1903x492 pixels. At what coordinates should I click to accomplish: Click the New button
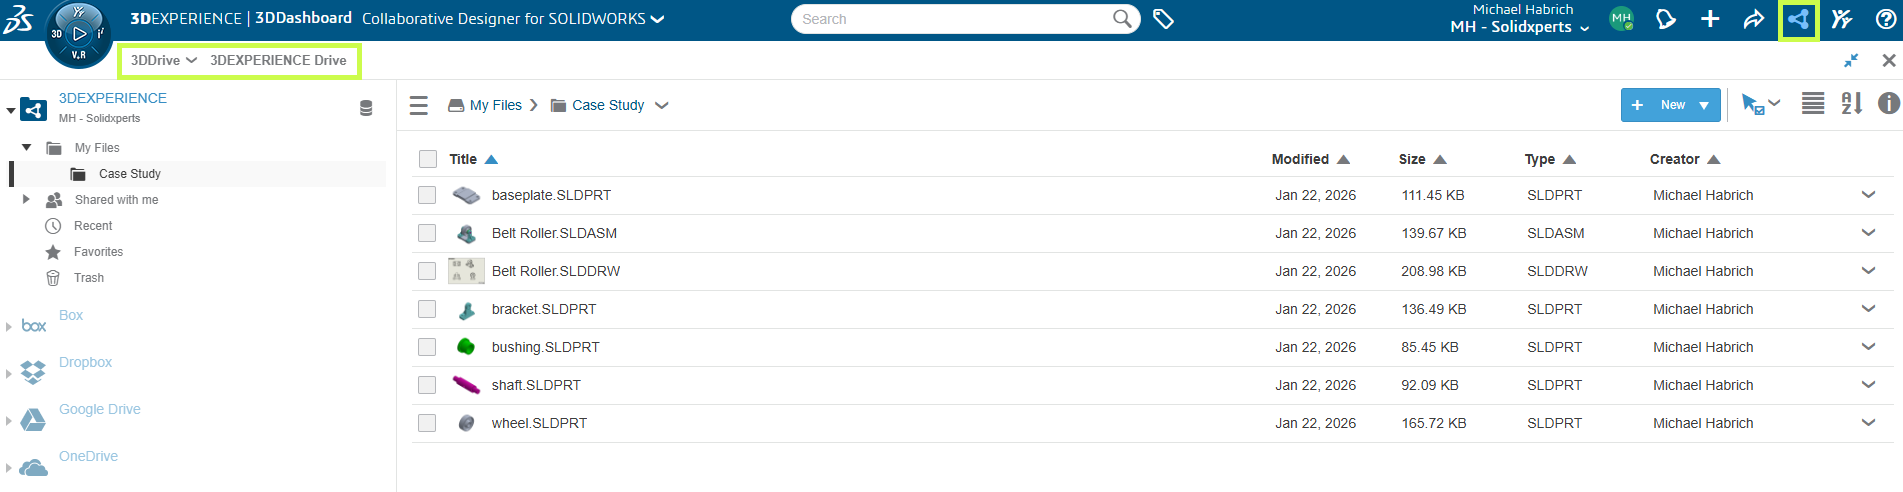1671,105
